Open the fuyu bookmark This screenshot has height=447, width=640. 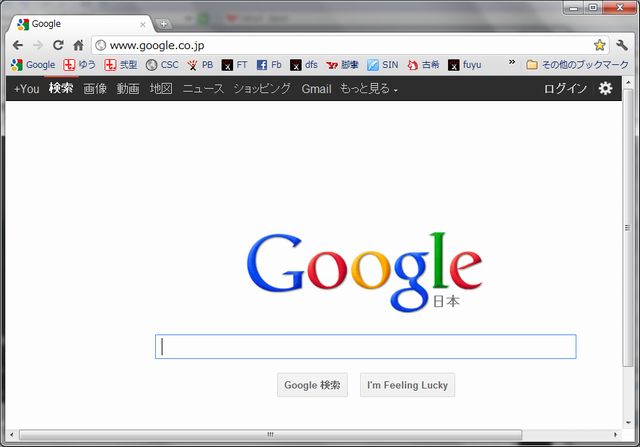tap(464, 64)
